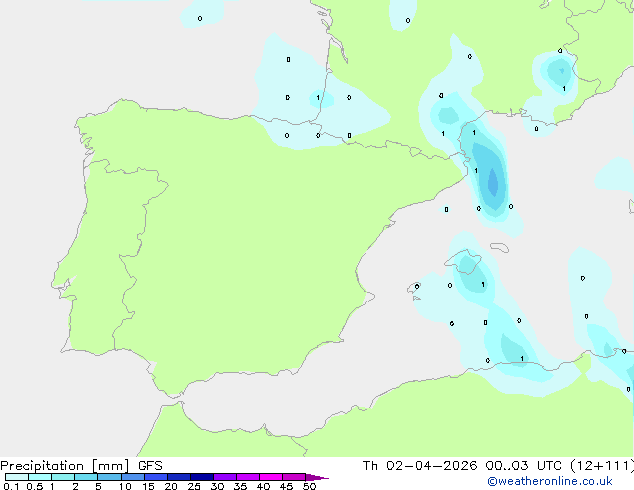
Task: Pick the 45–50 mm legend swatch
Action: point(294,477)
